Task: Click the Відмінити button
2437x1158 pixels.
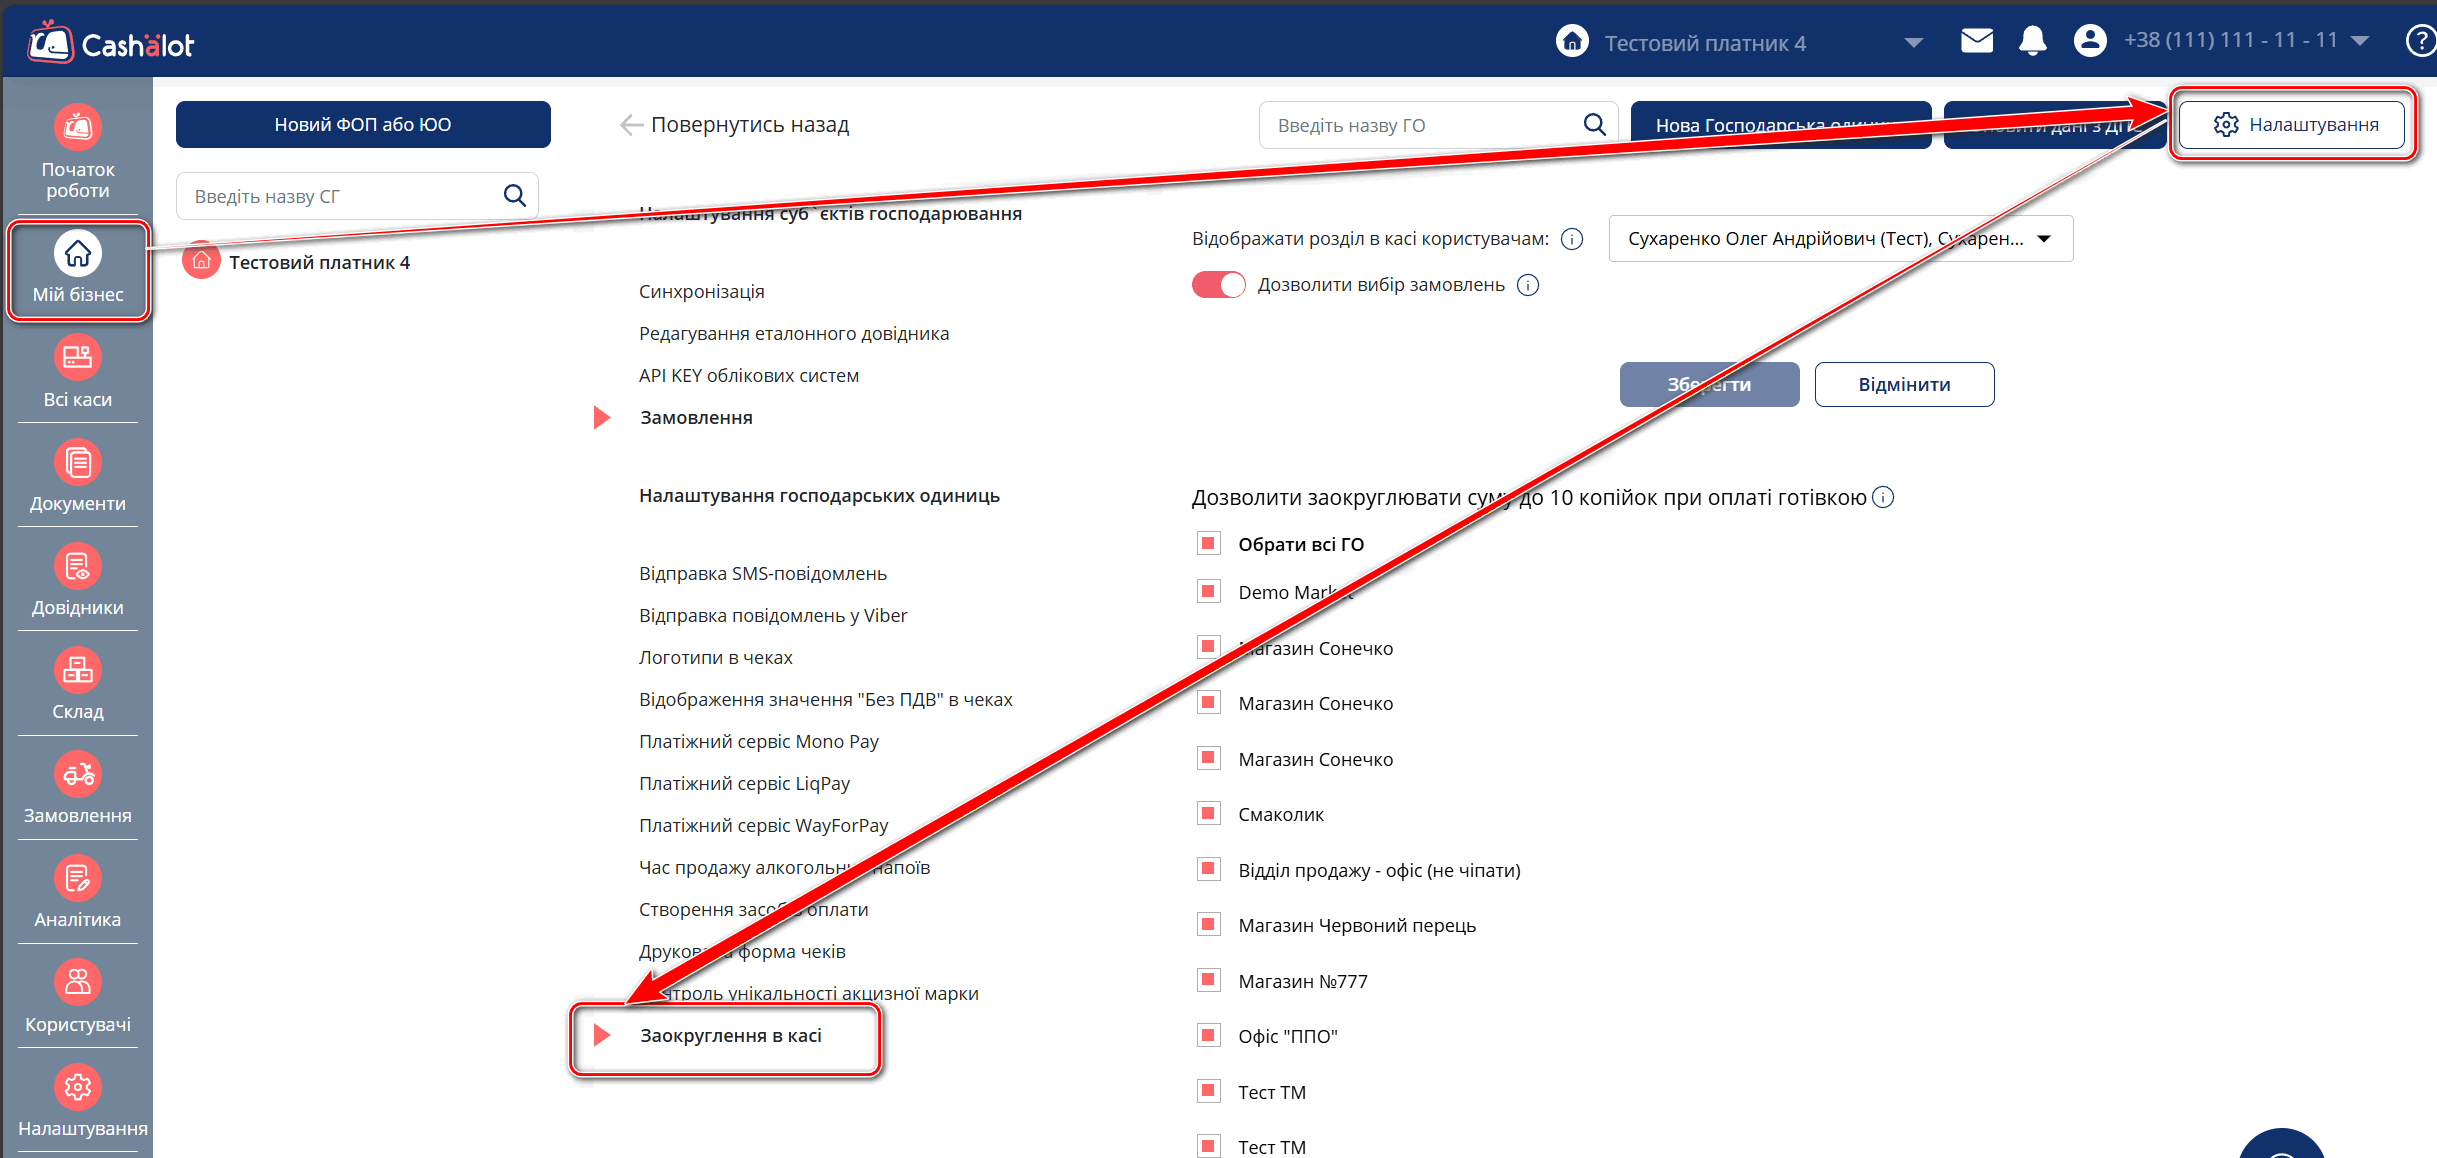Action: [1903, 385]
